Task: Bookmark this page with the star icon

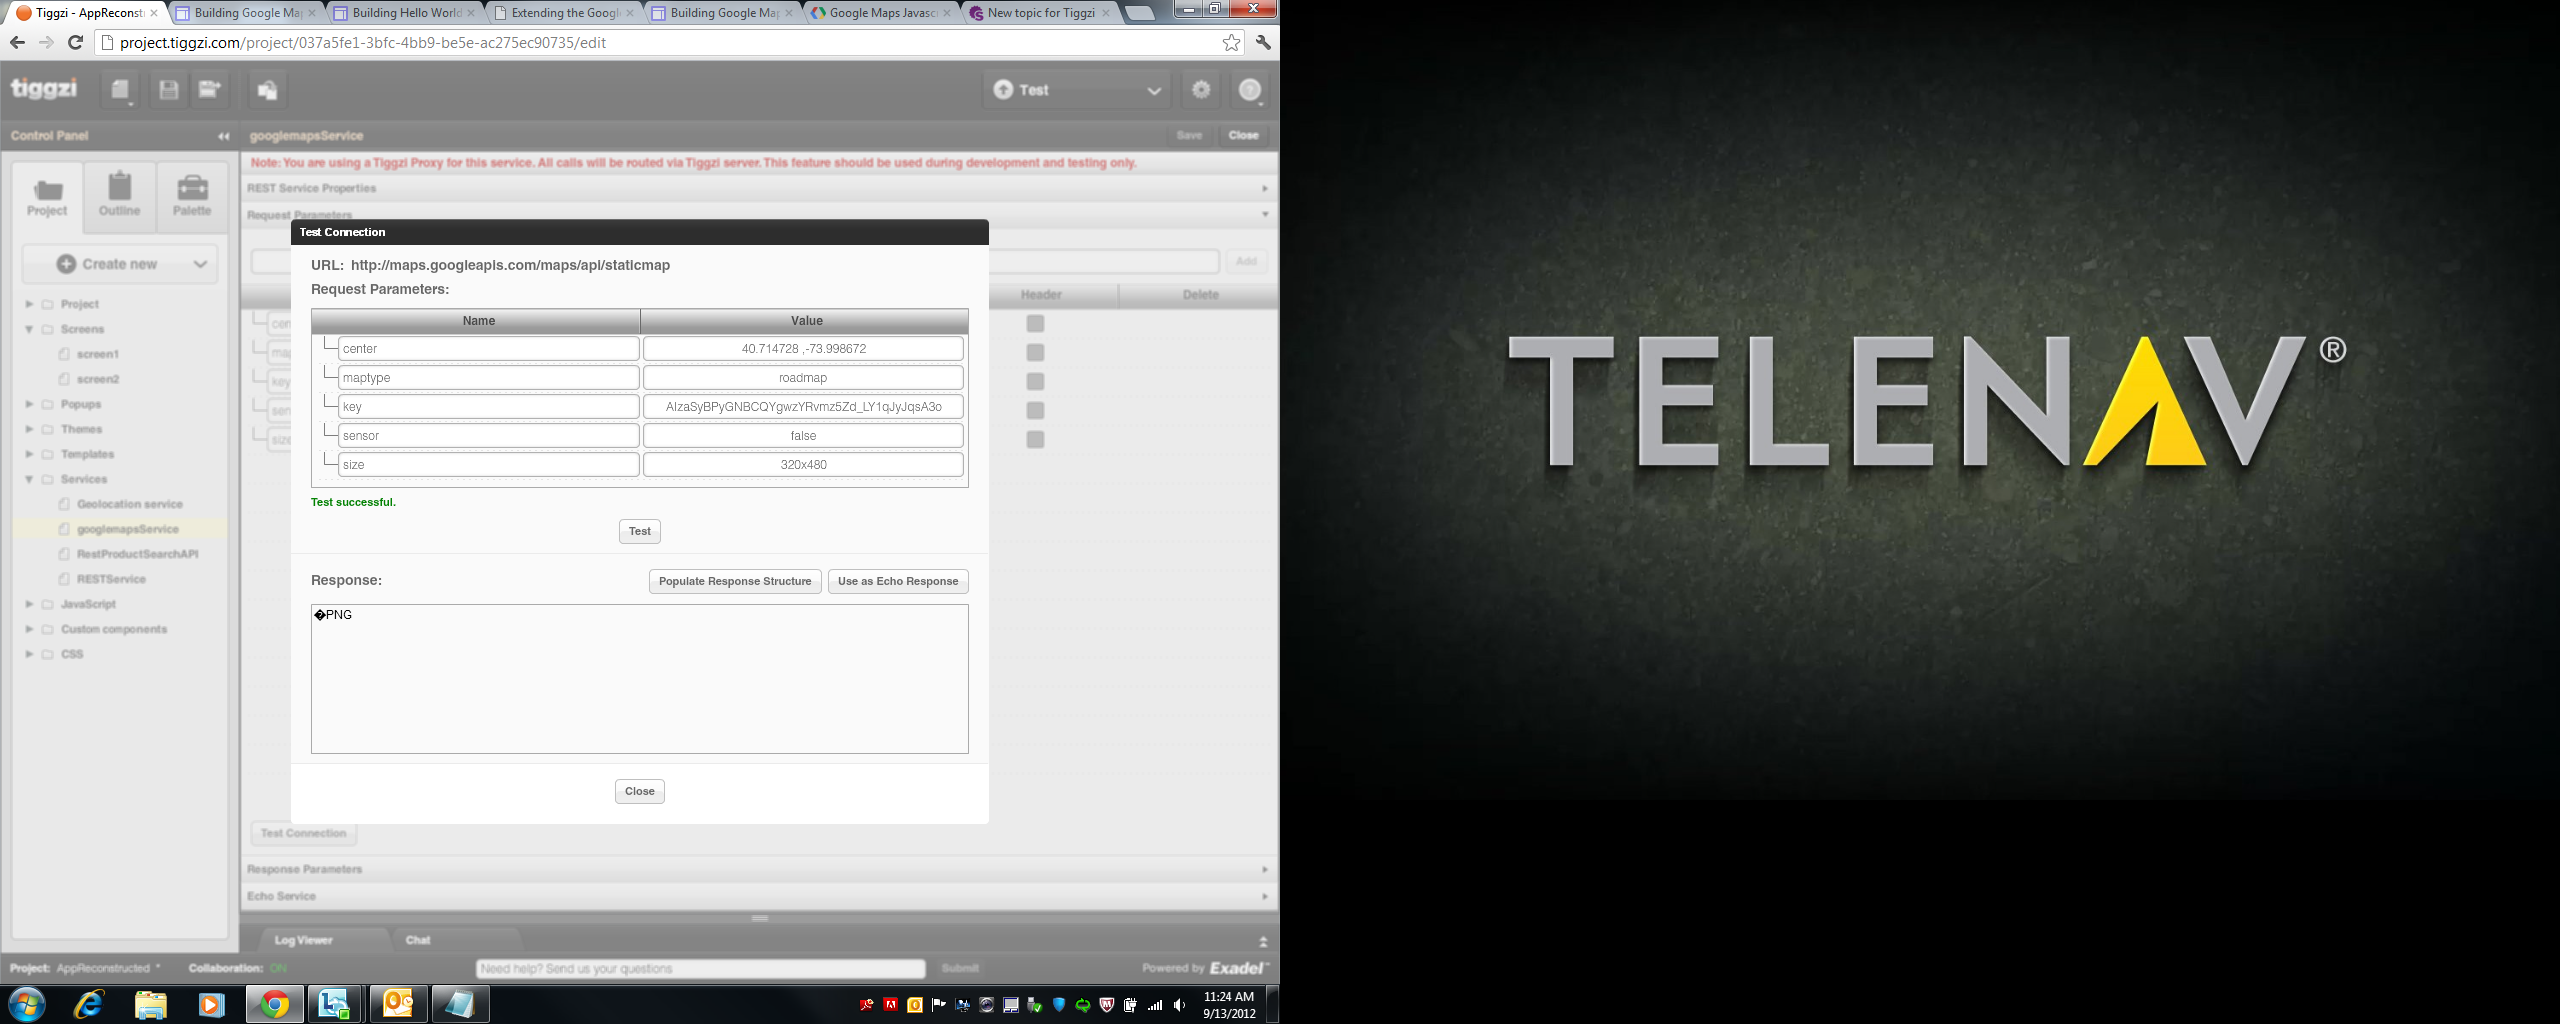Action: tap(1231, 43)
